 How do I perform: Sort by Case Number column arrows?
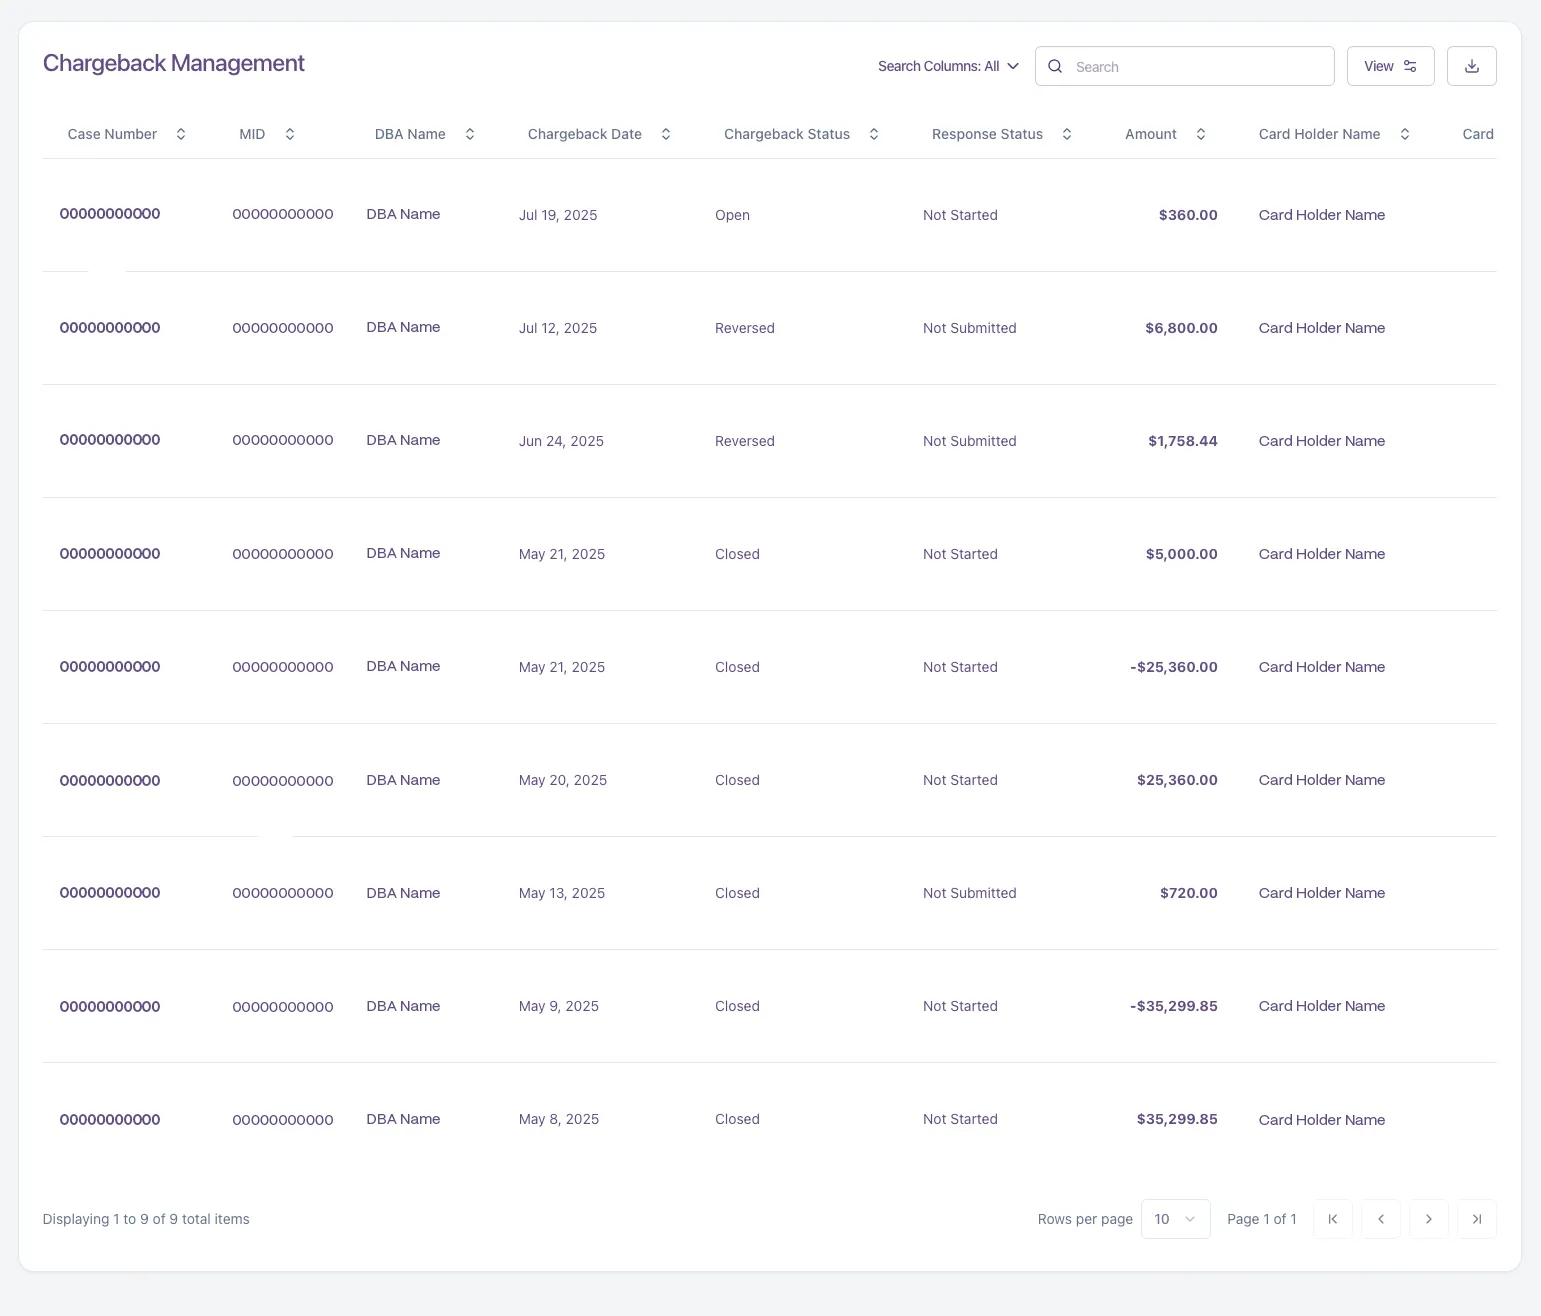(181, 134)
